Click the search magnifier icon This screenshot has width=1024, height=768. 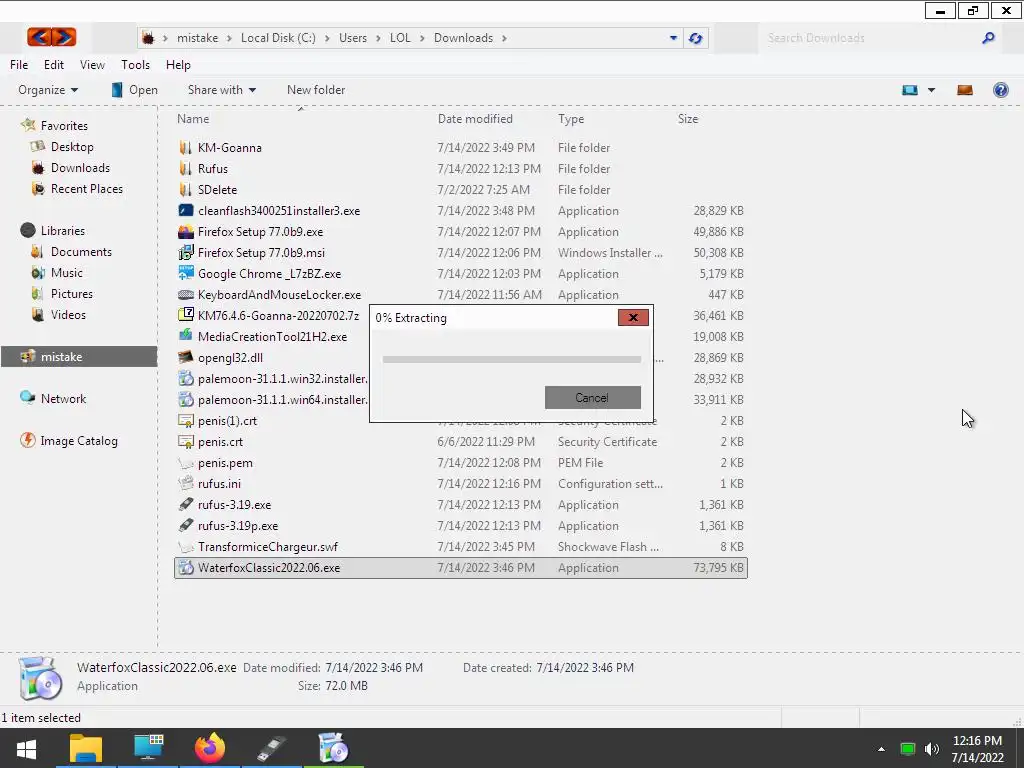pyautogui.click(x=988, y=38)
